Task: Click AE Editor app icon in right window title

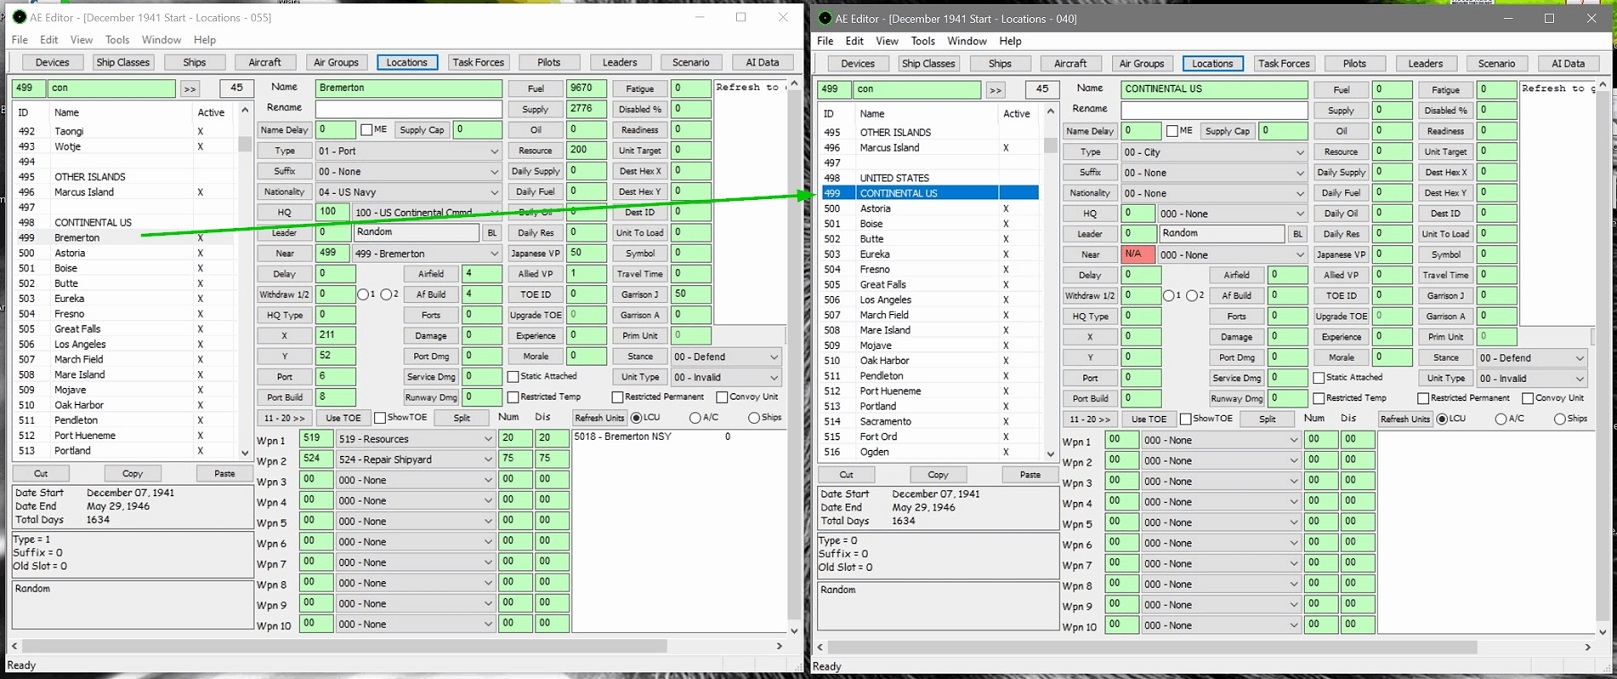Action: tap(825, 18)
